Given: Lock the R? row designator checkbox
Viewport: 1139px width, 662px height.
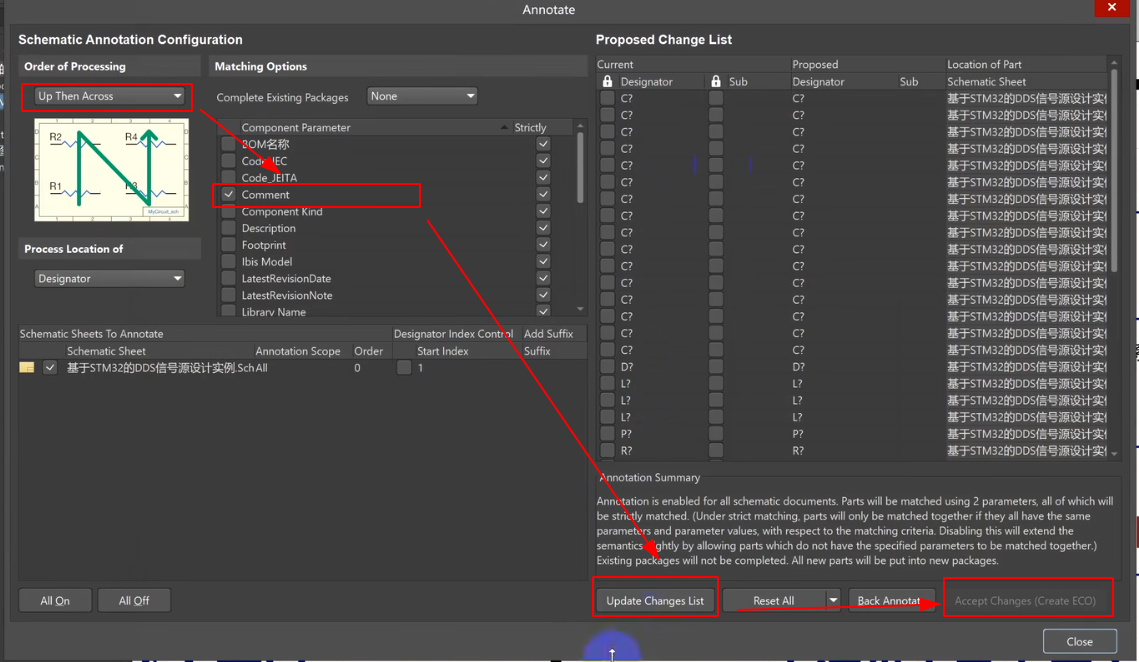Looking at the screenshot, I should [607, 451].
